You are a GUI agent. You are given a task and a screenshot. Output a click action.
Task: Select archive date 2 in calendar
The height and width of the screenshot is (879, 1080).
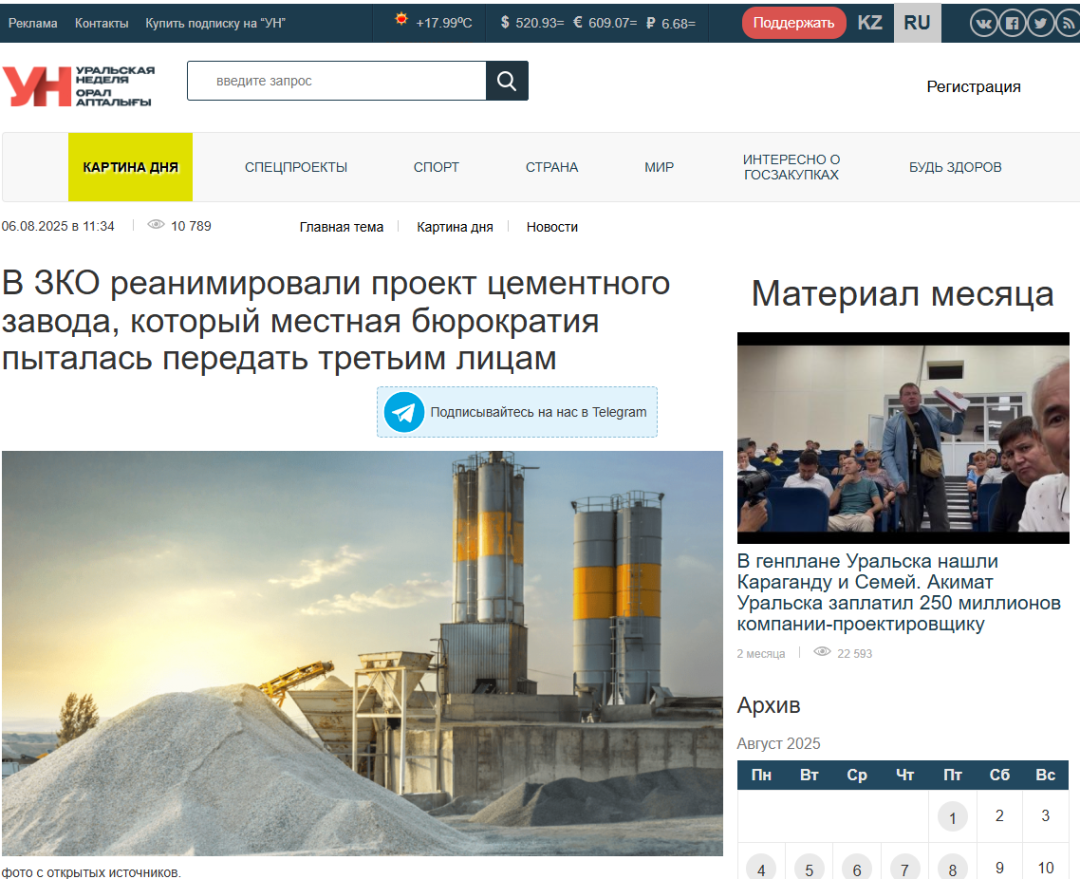tap(999, 816)
